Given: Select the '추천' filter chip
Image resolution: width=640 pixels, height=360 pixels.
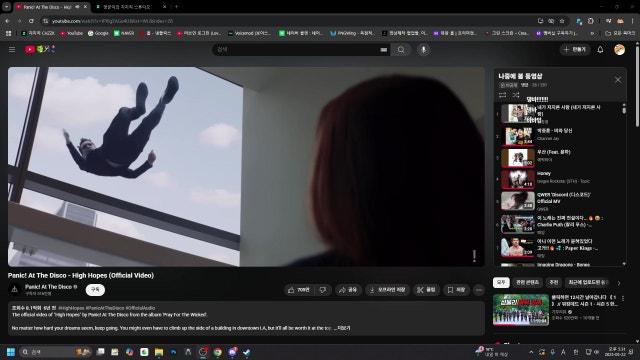Looking at the screenshot, I should (x=554, y=282).
